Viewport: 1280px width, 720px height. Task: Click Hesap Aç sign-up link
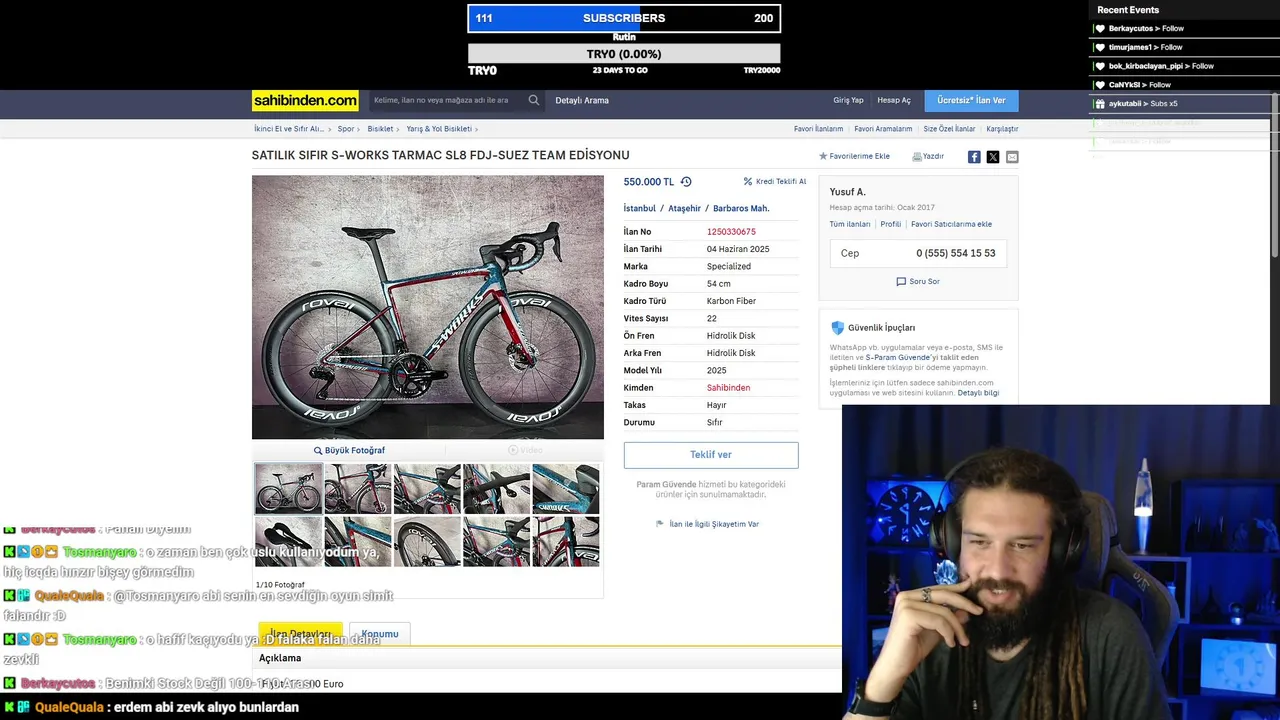pos(894,100)
